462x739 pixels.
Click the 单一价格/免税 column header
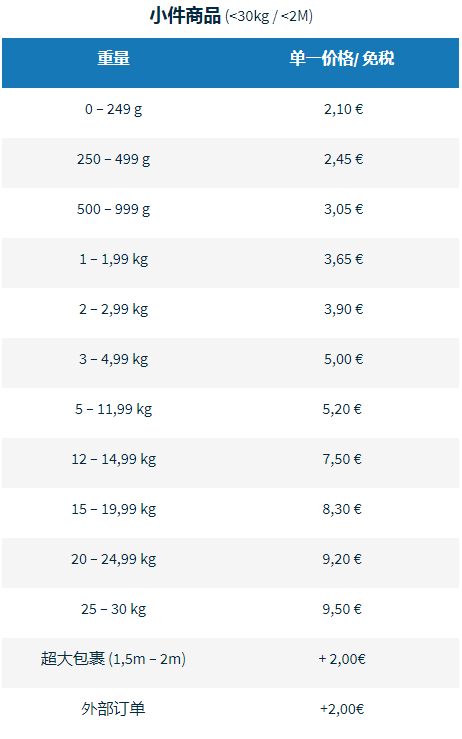[x=342, y=58]
